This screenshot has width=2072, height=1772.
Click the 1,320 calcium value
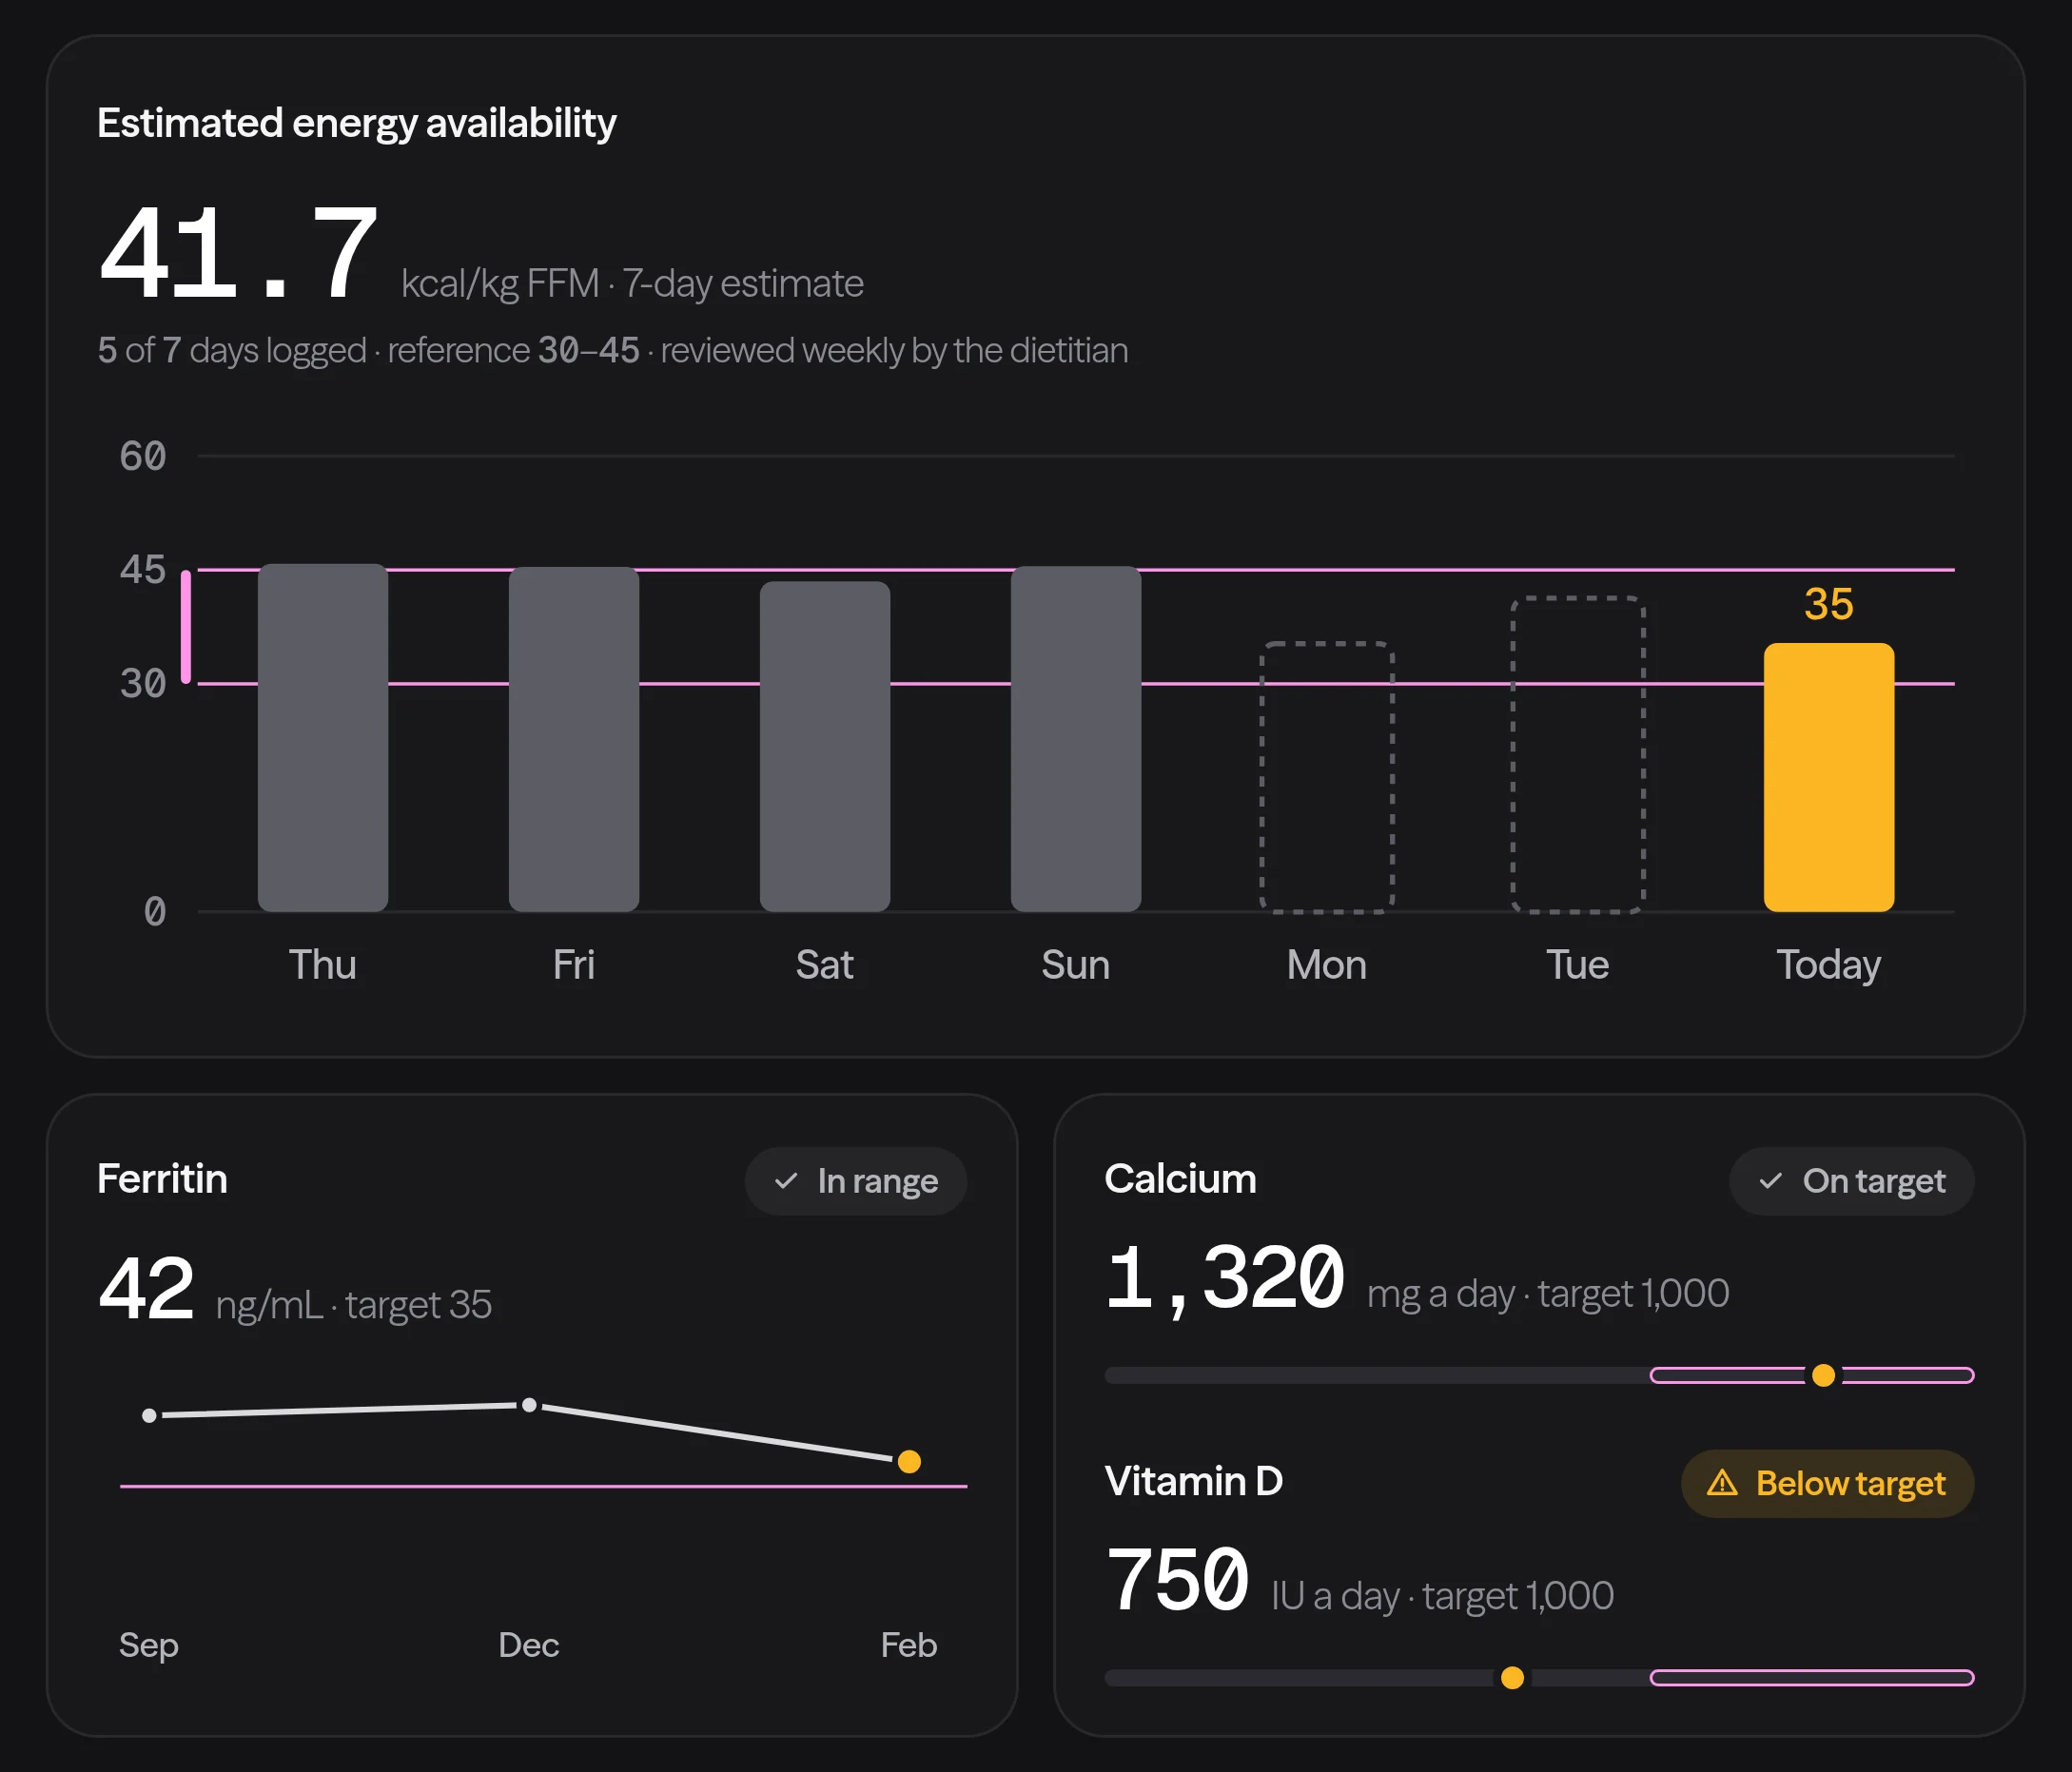[x=1225, y=1280]
